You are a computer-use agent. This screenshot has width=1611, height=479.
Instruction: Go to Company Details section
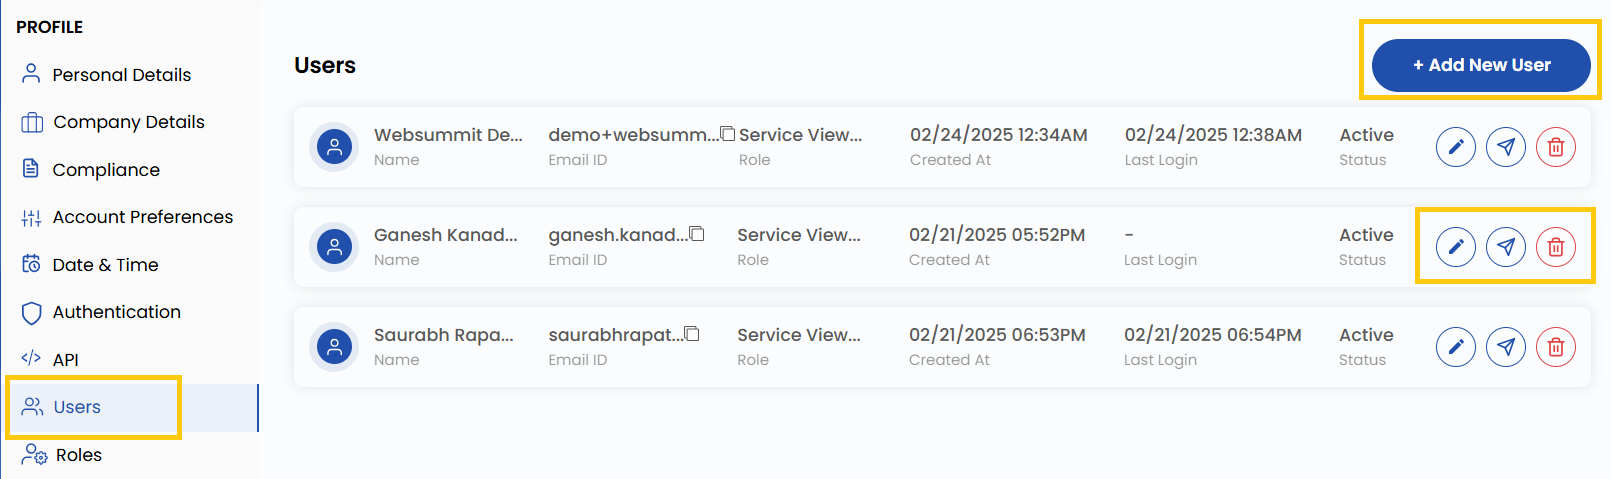pos(128,122)
